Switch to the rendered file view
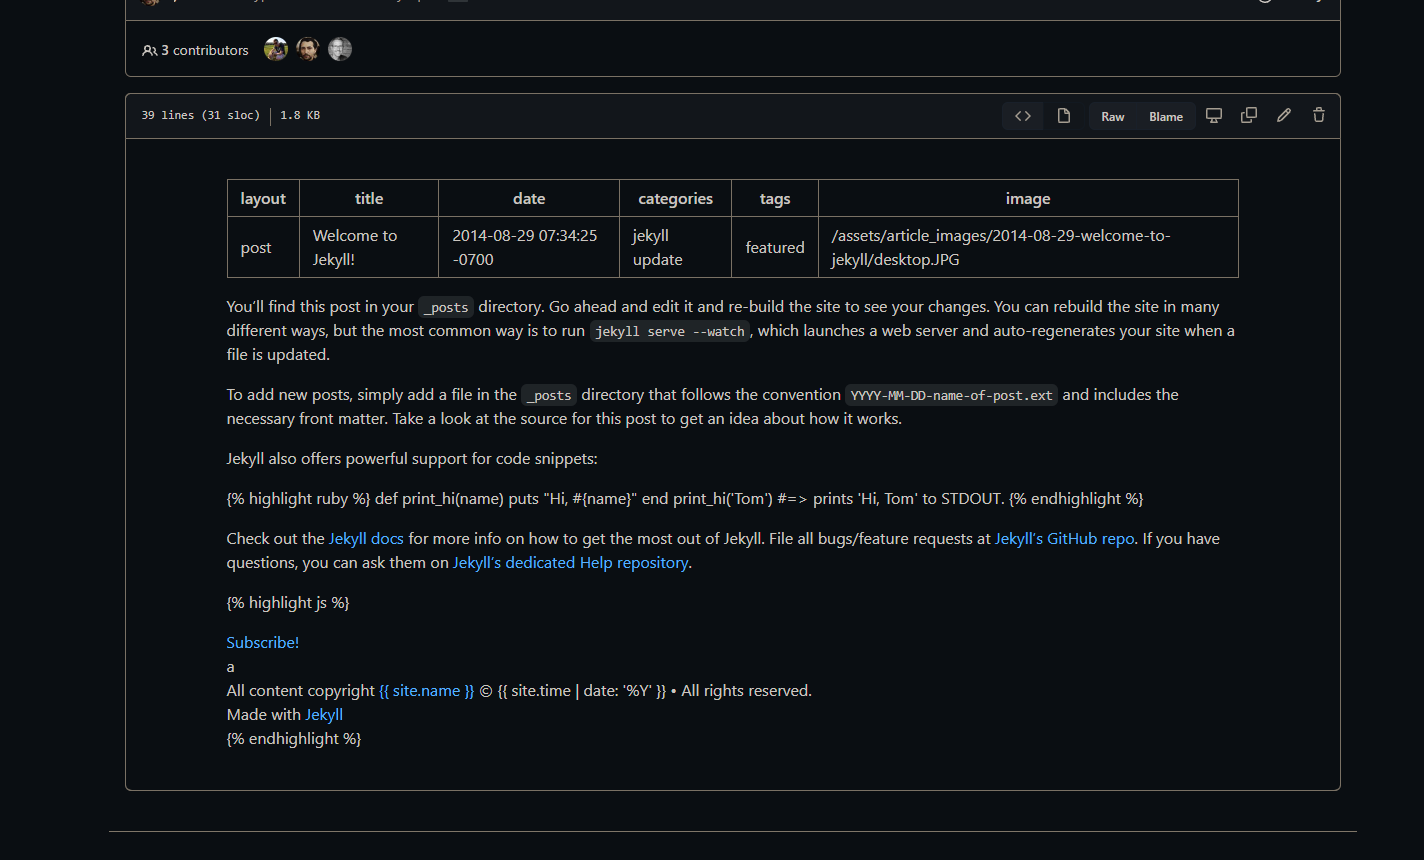The width and height of the screenshot is (1424, 860). [x=1064, y=116]
